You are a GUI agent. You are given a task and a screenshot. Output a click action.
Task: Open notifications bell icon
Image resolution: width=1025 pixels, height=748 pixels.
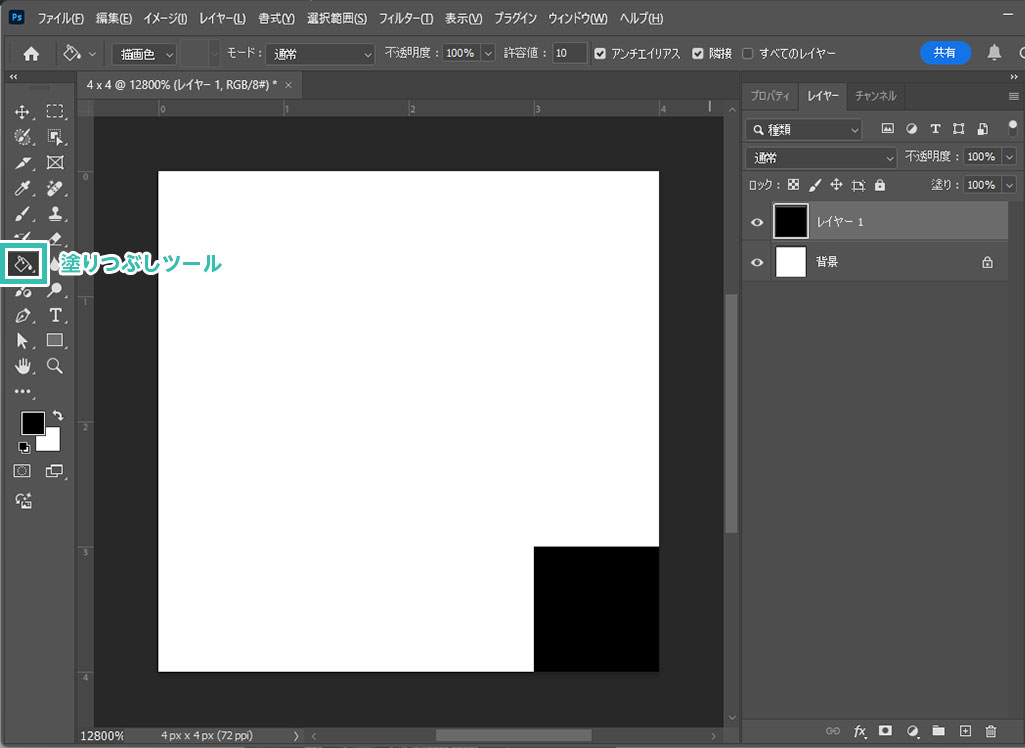994,53
